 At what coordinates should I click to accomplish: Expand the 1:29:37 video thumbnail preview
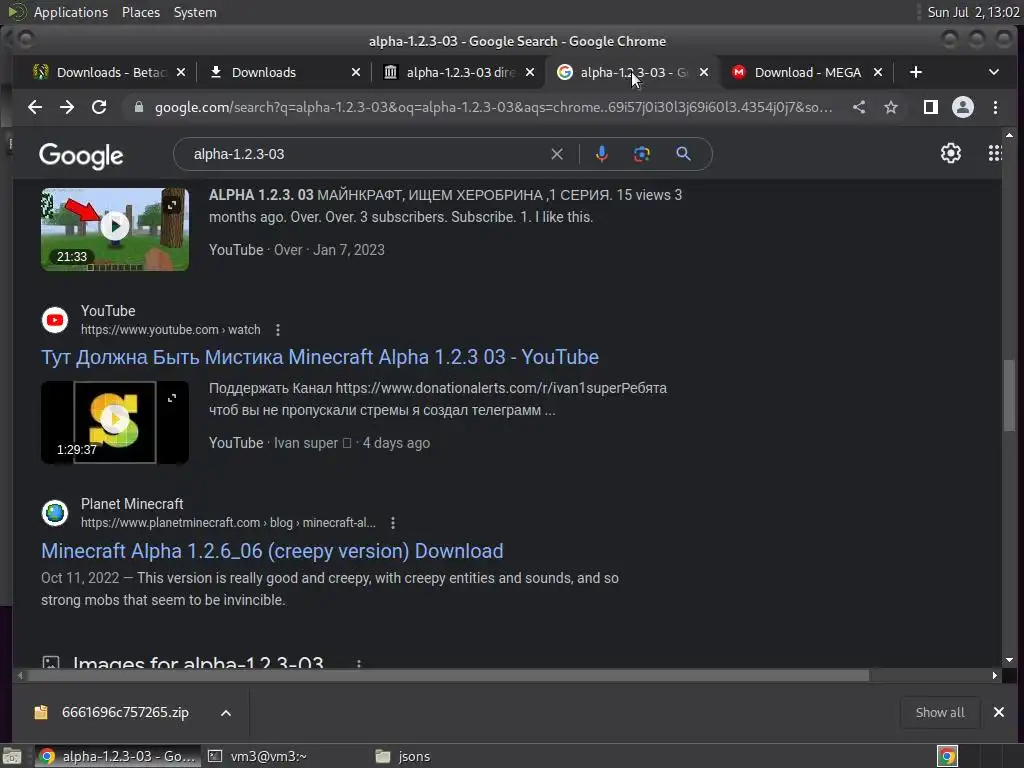172,398
